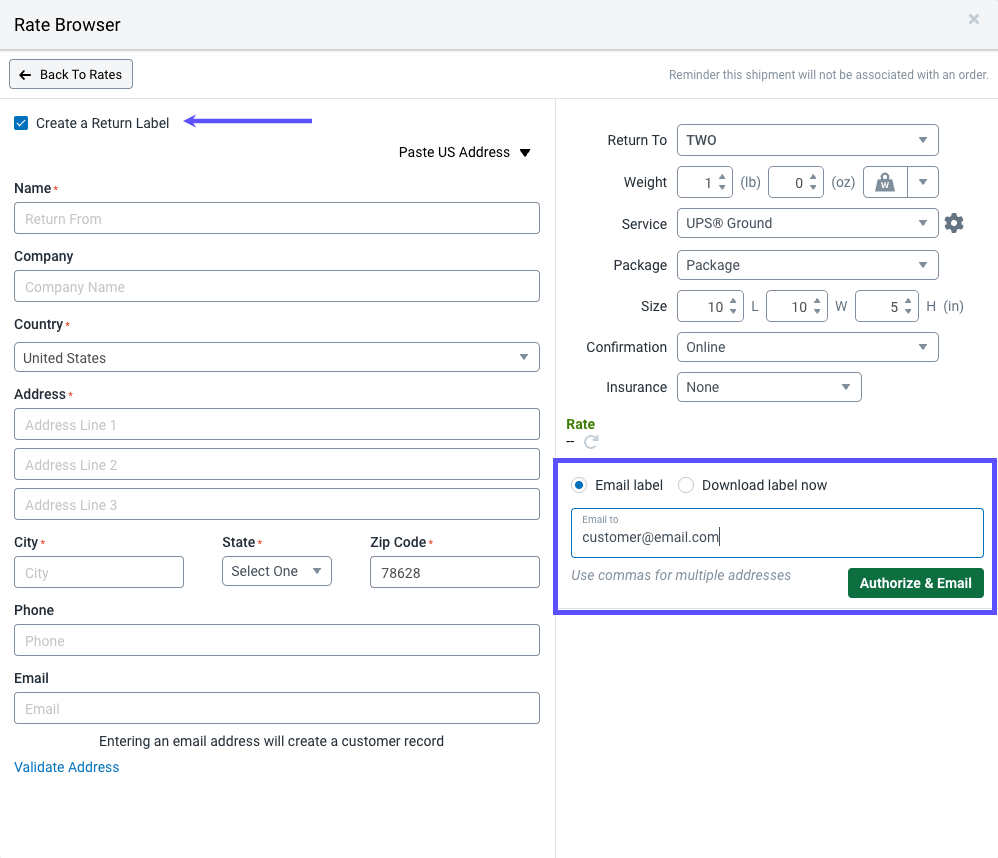Open the Confirmation dropdown showing Online
Screen dimensions: 998x858
807,347
